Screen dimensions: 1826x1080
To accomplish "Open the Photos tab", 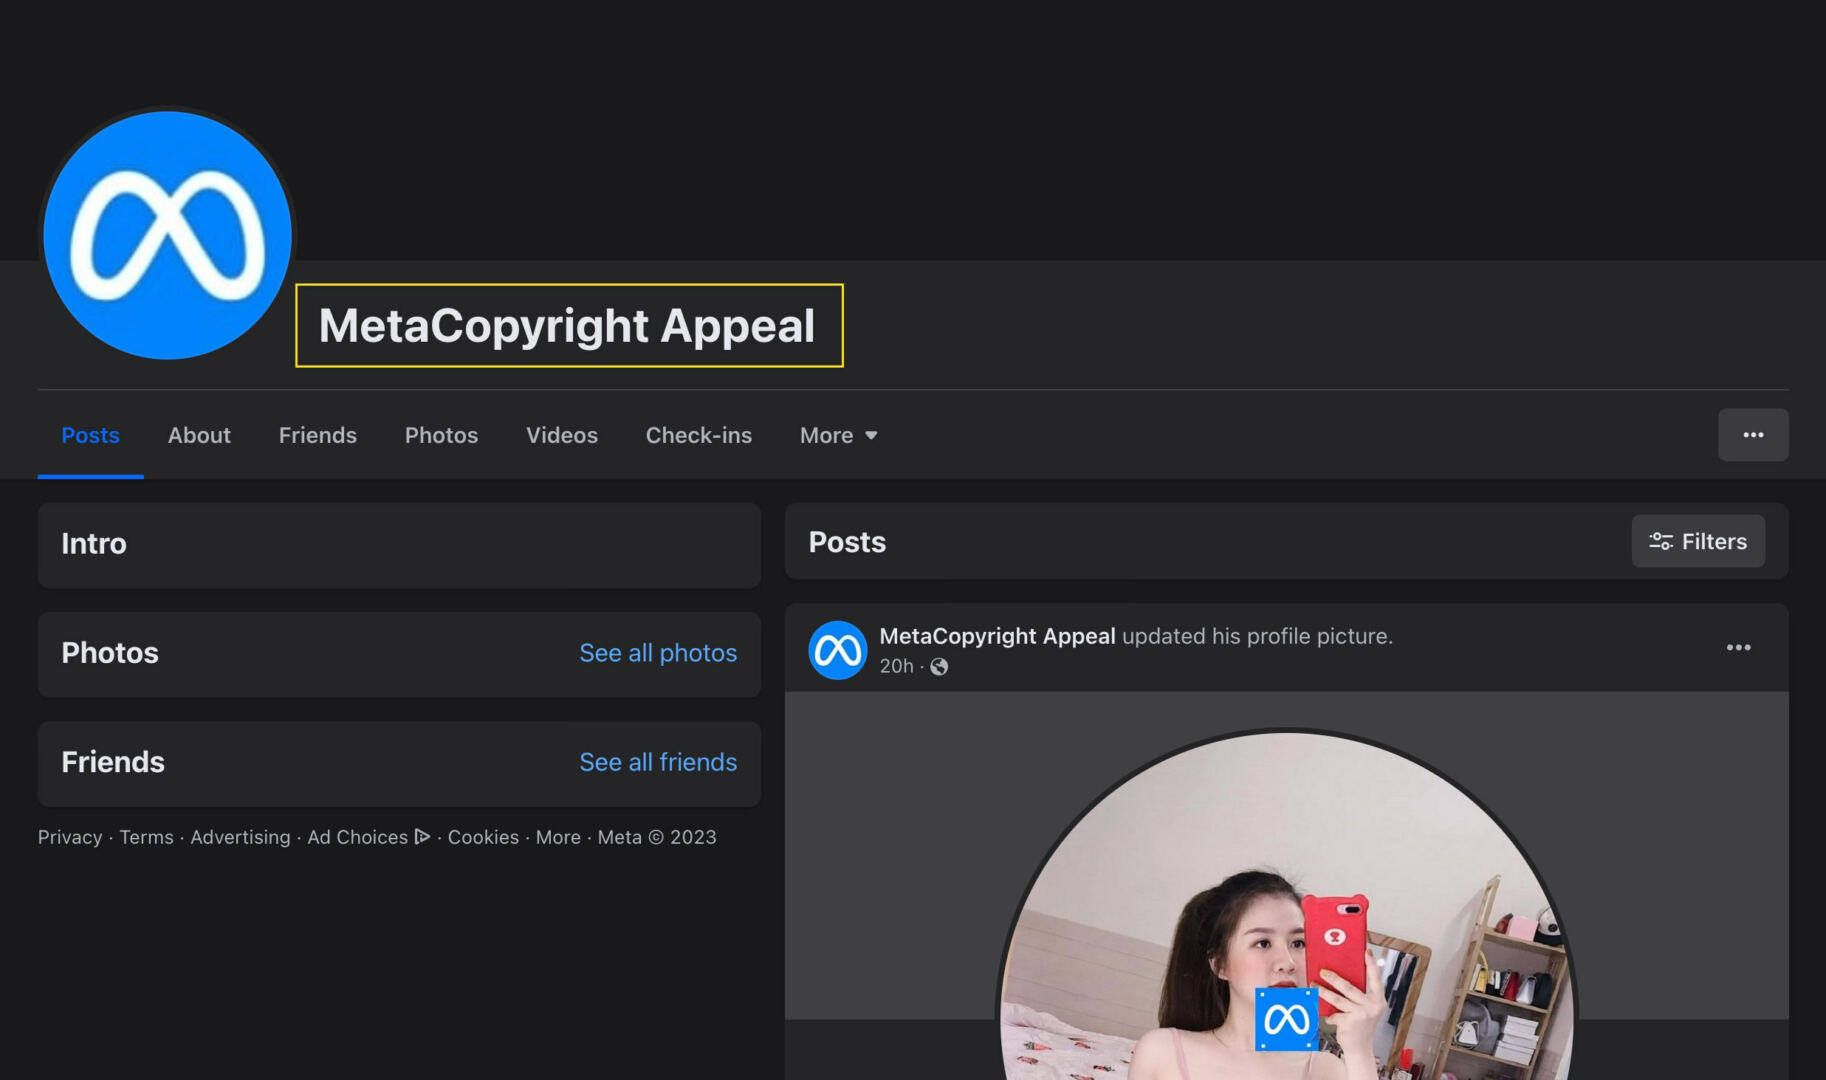I will click(x=441, y=435).
